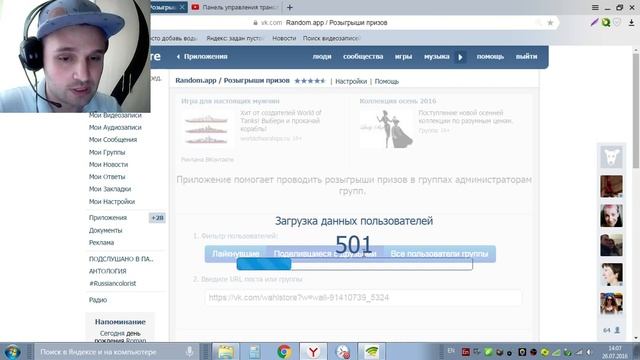Open помощь in VK header
This screenshot has height=360, width=640.
tap(490, 56)
